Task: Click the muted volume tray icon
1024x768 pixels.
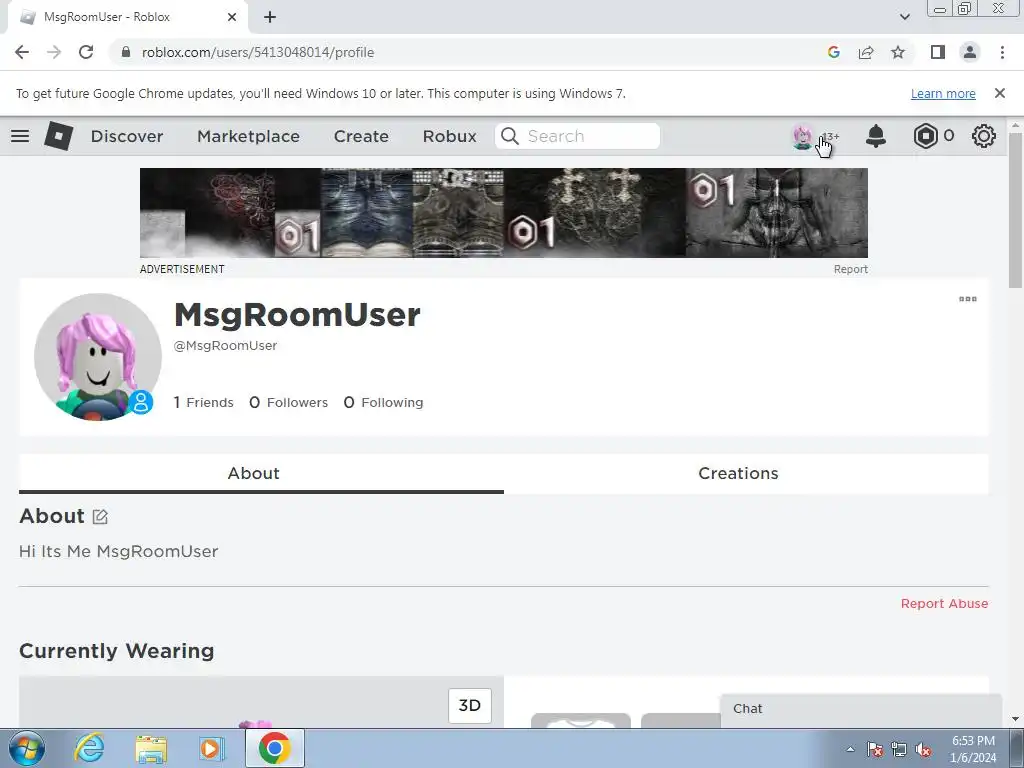Action: (x=923, y=750)
